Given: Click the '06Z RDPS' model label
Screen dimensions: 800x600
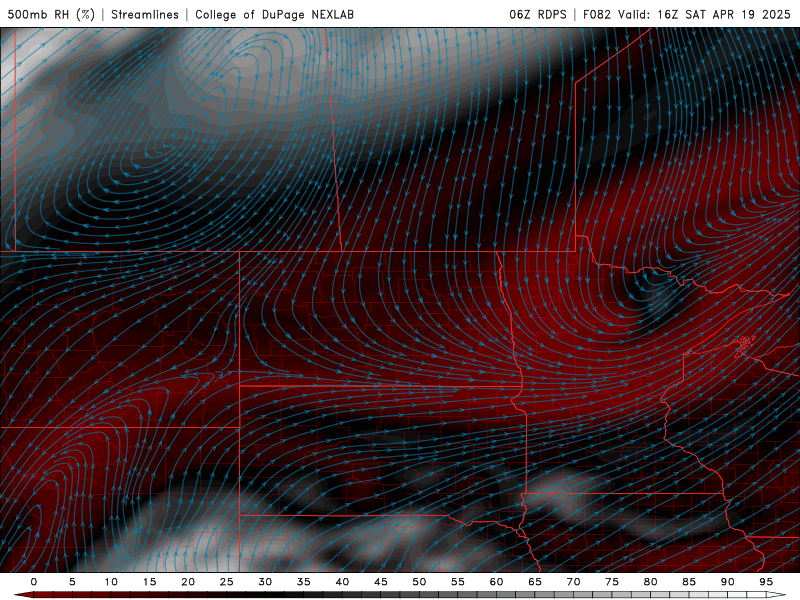Looking at the screenshot, I should 538,14.
